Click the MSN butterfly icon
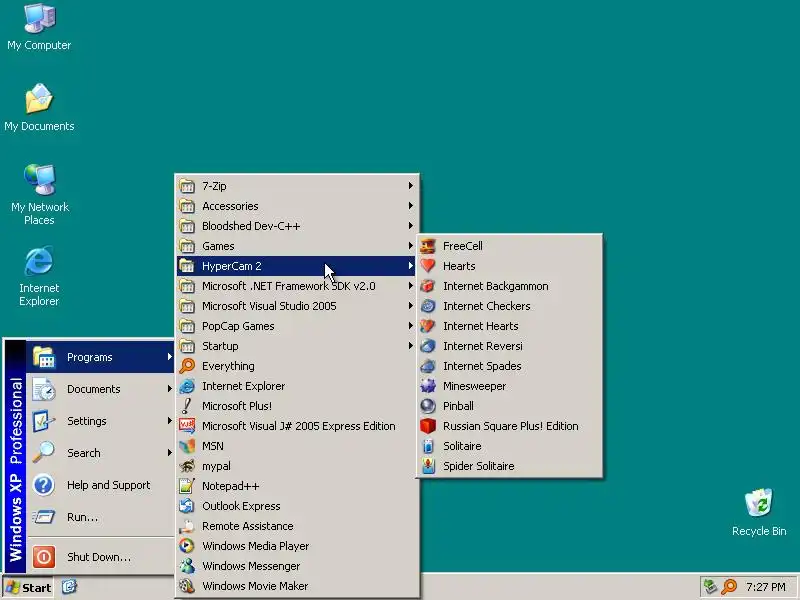Viewport: 800px width, 600px height. pyautogui.click(x=187, y=446)
